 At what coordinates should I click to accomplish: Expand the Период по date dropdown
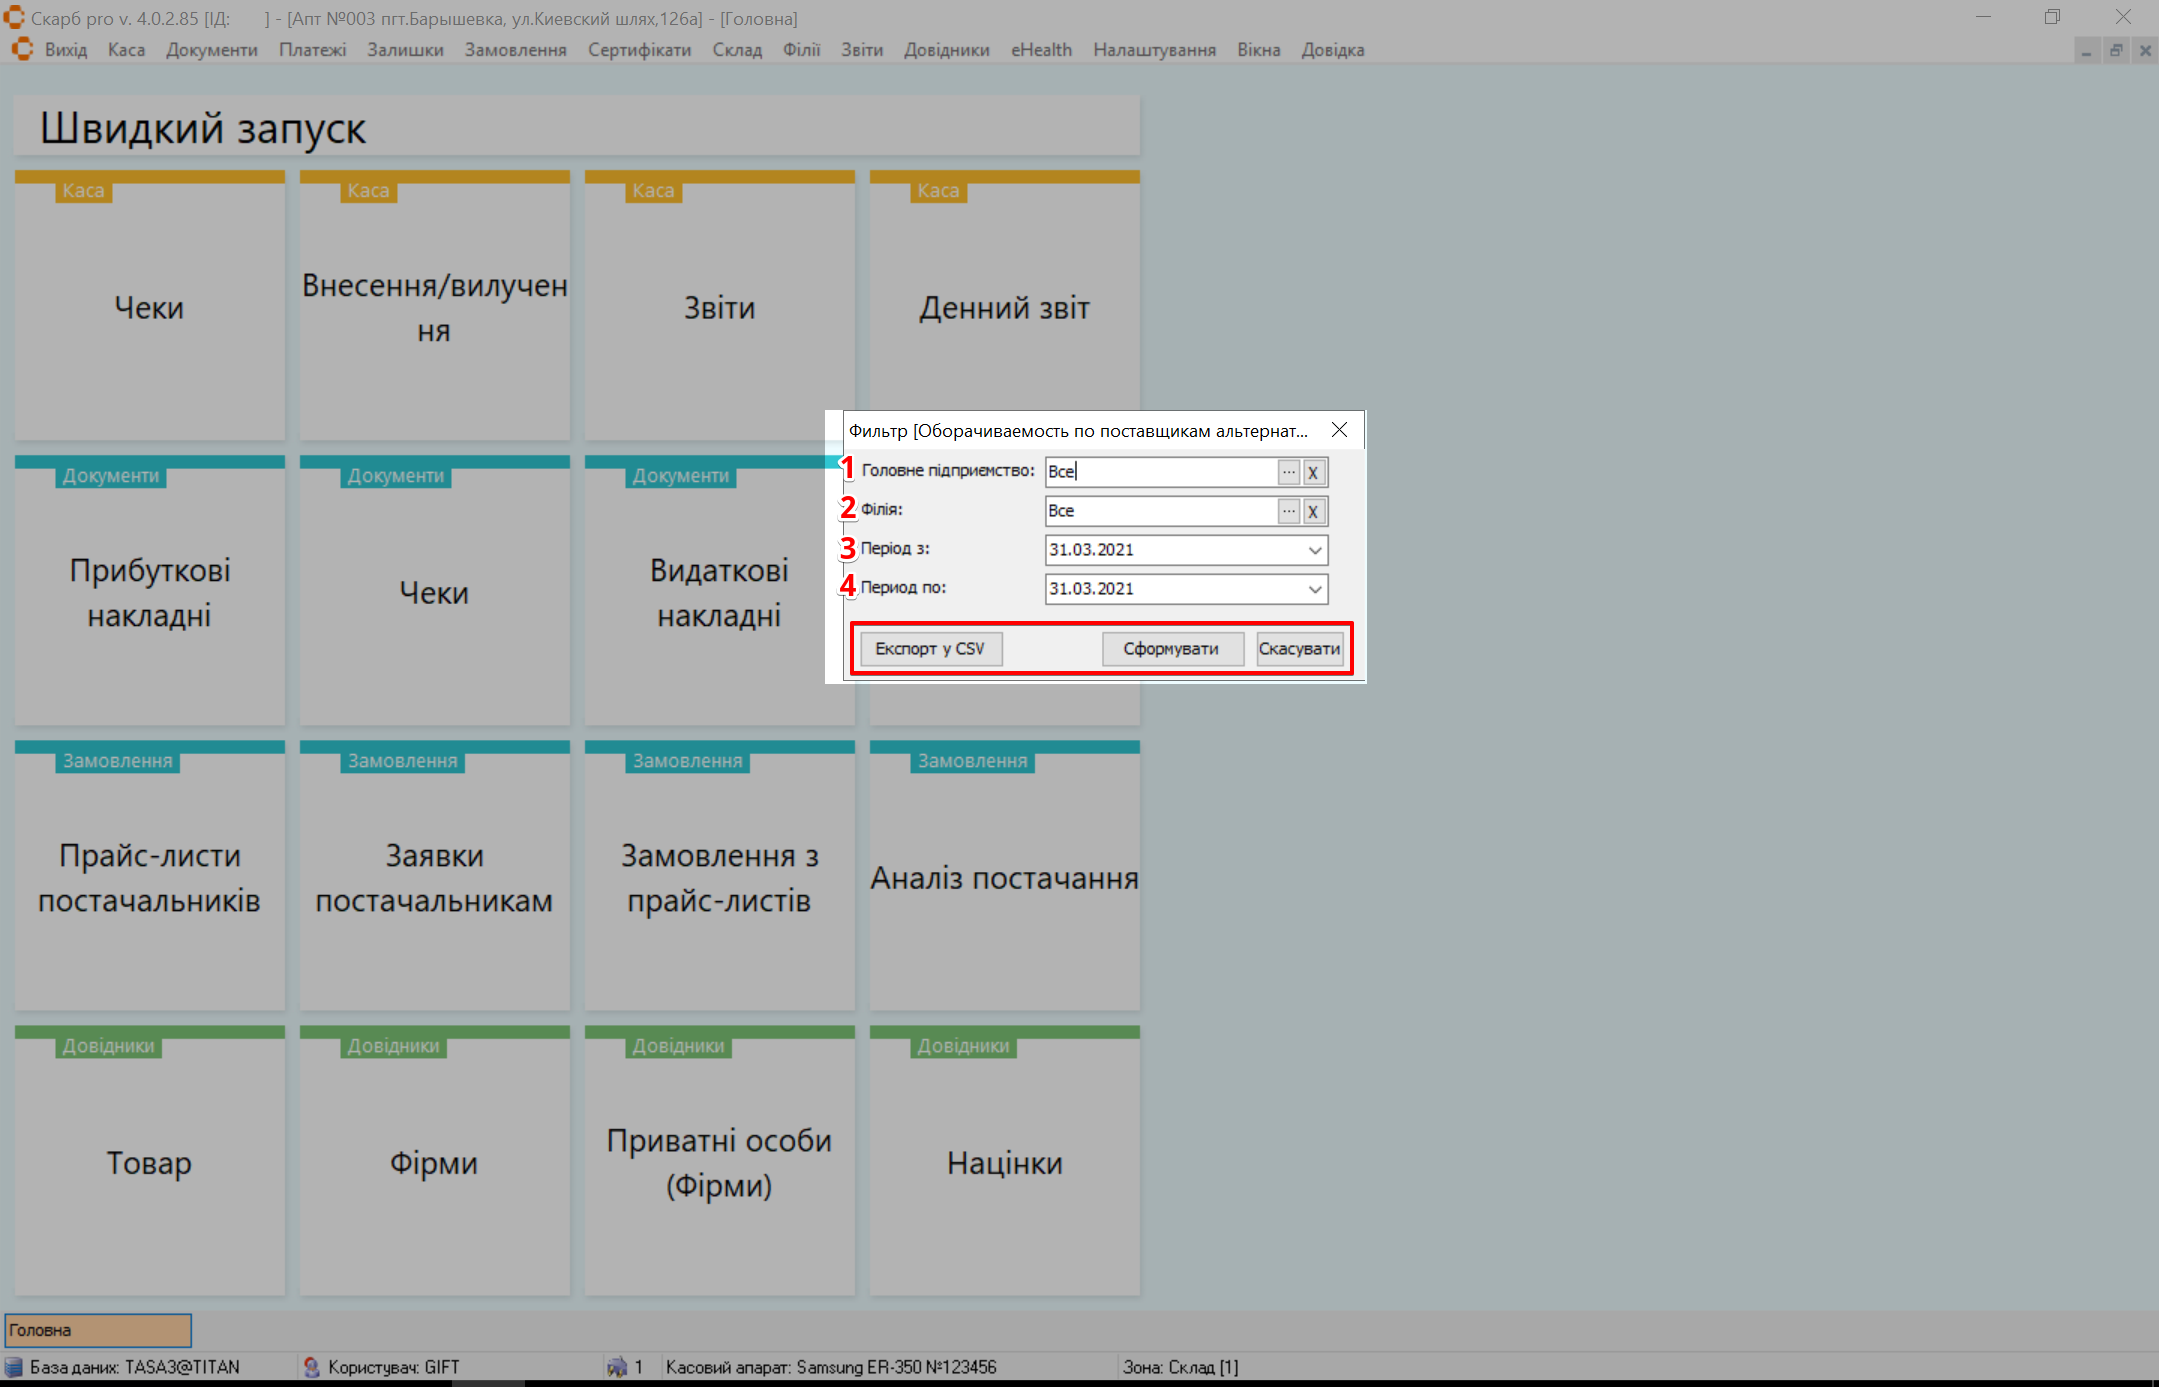pos(1314,589)
